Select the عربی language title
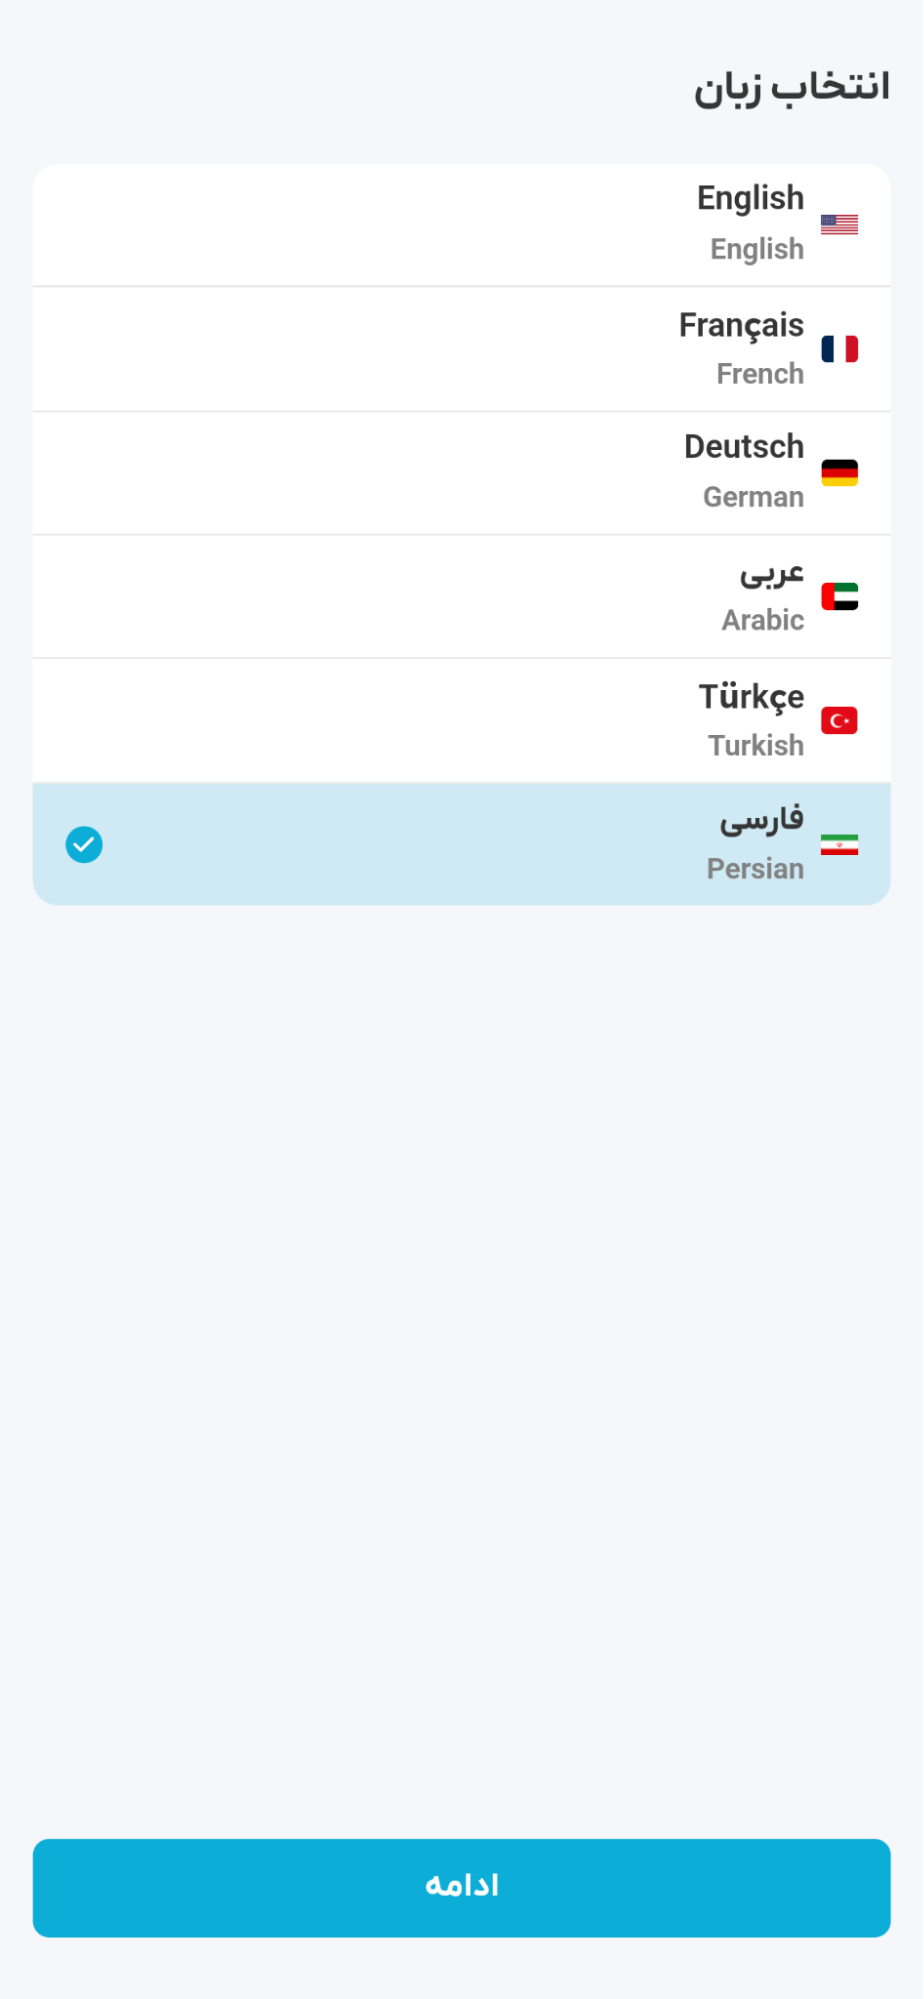The width and height of the screenshot is (924, 1999). pos(771,573)
